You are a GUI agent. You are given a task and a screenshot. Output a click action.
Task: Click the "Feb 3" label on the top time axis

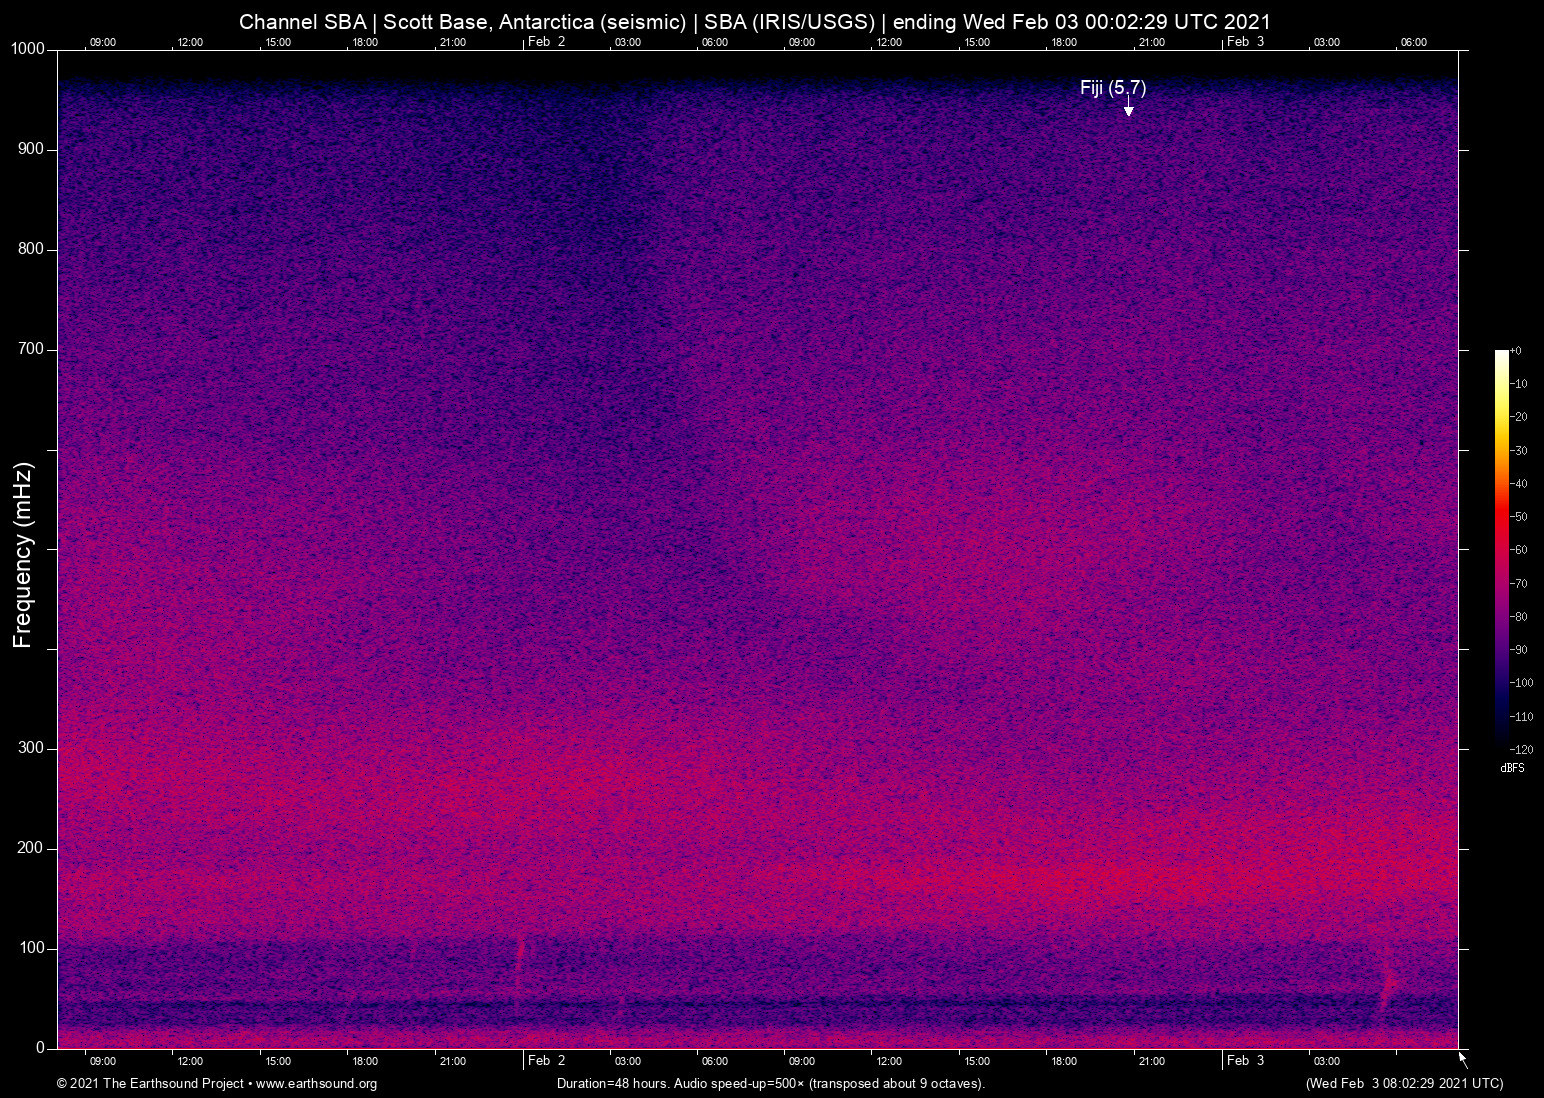1245,42
